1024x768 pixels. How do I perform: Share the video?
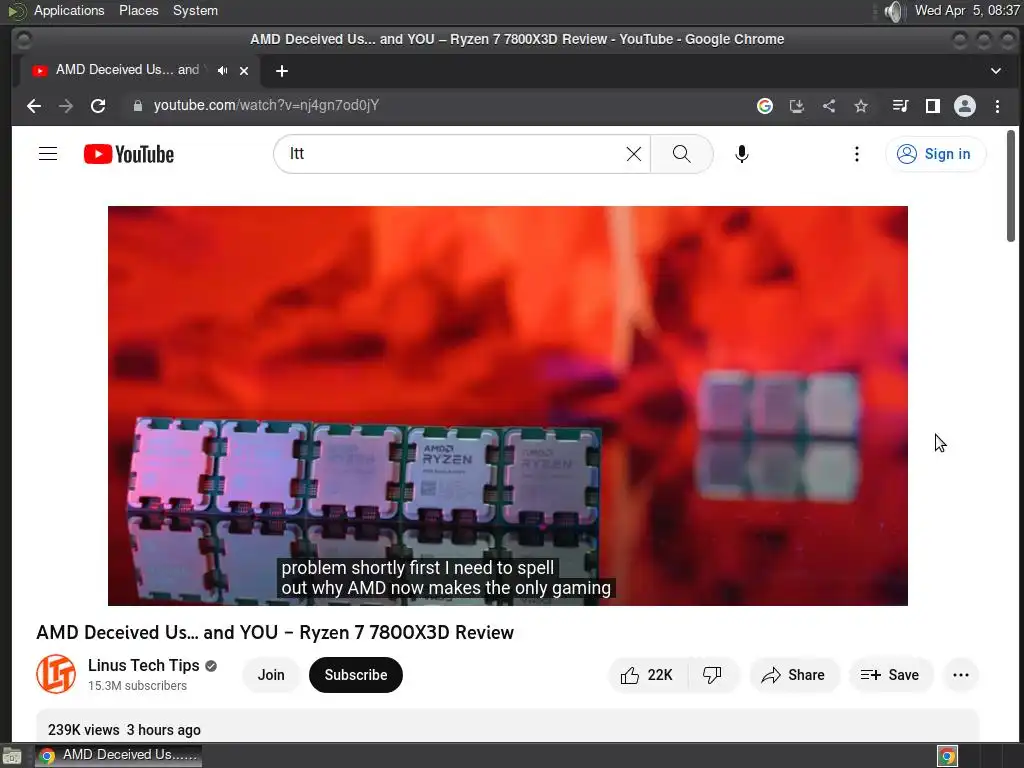793,675
